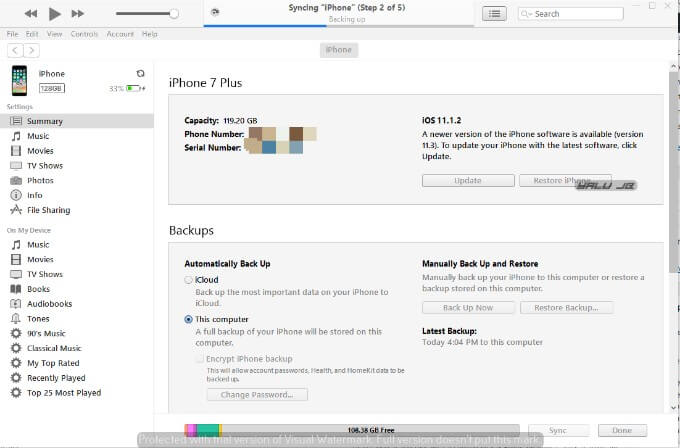
Task: Click the back navigation arrow
Action: point(15,50)
